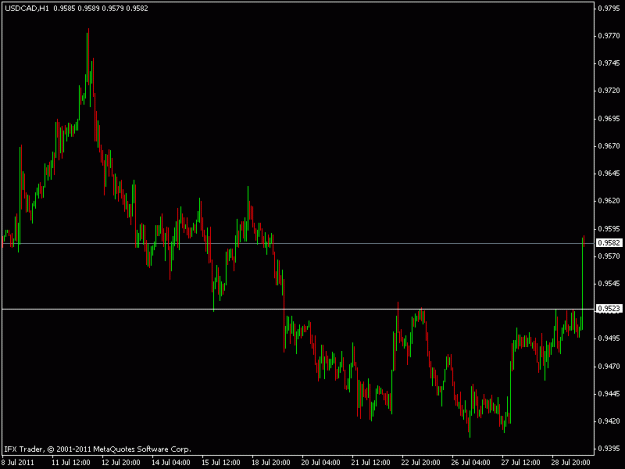Click the 0.9795 price scale value
The height and width of the screenshot is (469, 625).
609,8
